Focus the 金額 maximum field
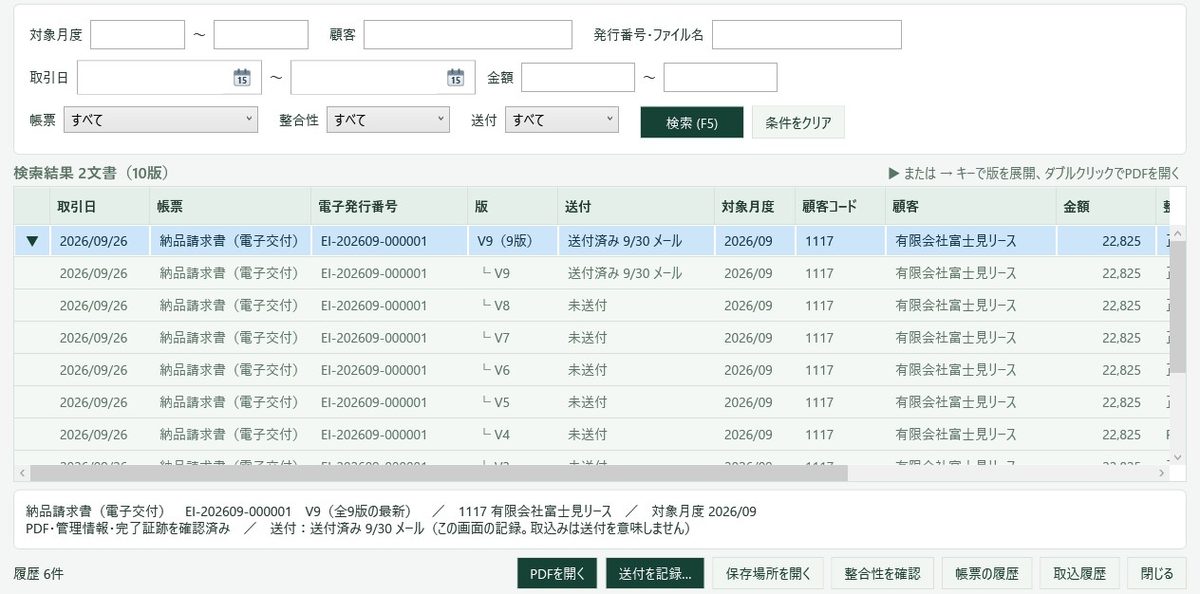The height and width of the screenshot is (594, 1200). (720, 77)
